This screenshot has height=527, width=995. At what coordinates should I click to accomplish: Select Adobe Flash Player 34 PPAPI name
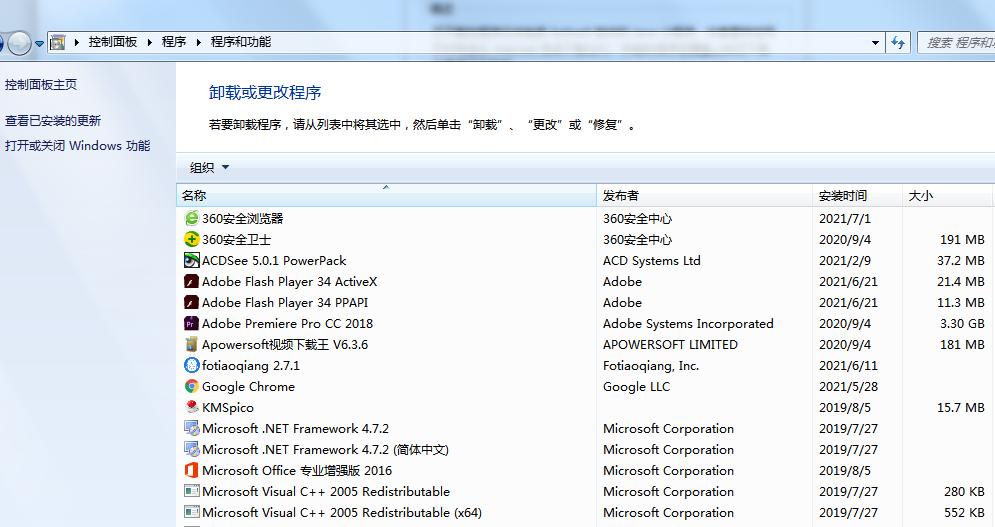(x=285, y=302)
